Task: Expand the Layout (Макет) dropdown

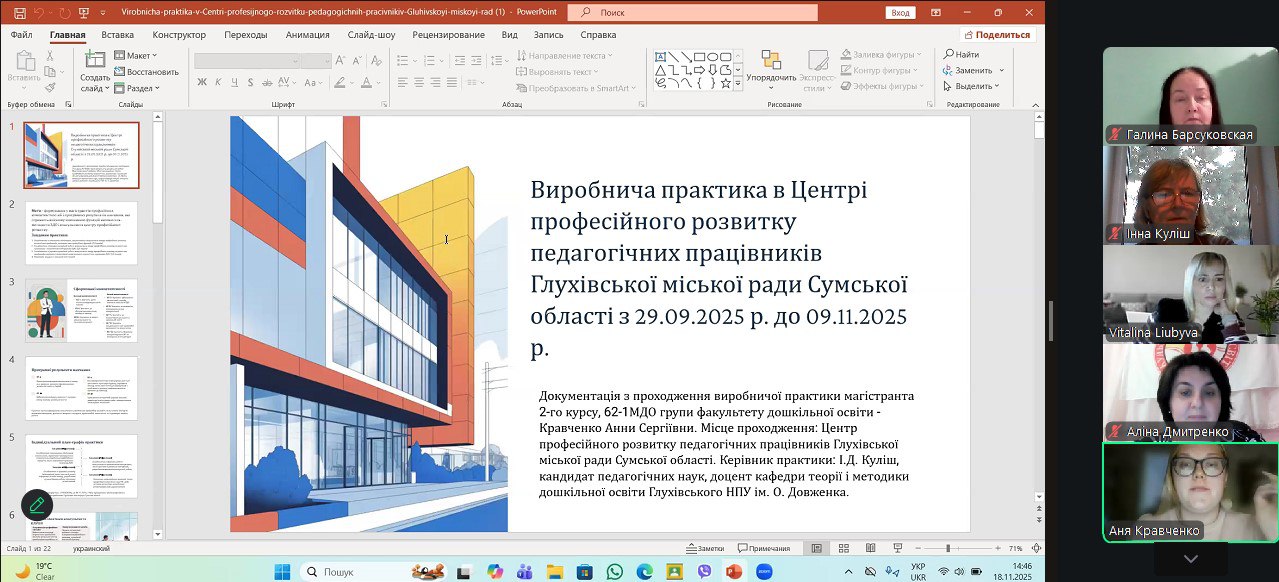Action: 137,56
